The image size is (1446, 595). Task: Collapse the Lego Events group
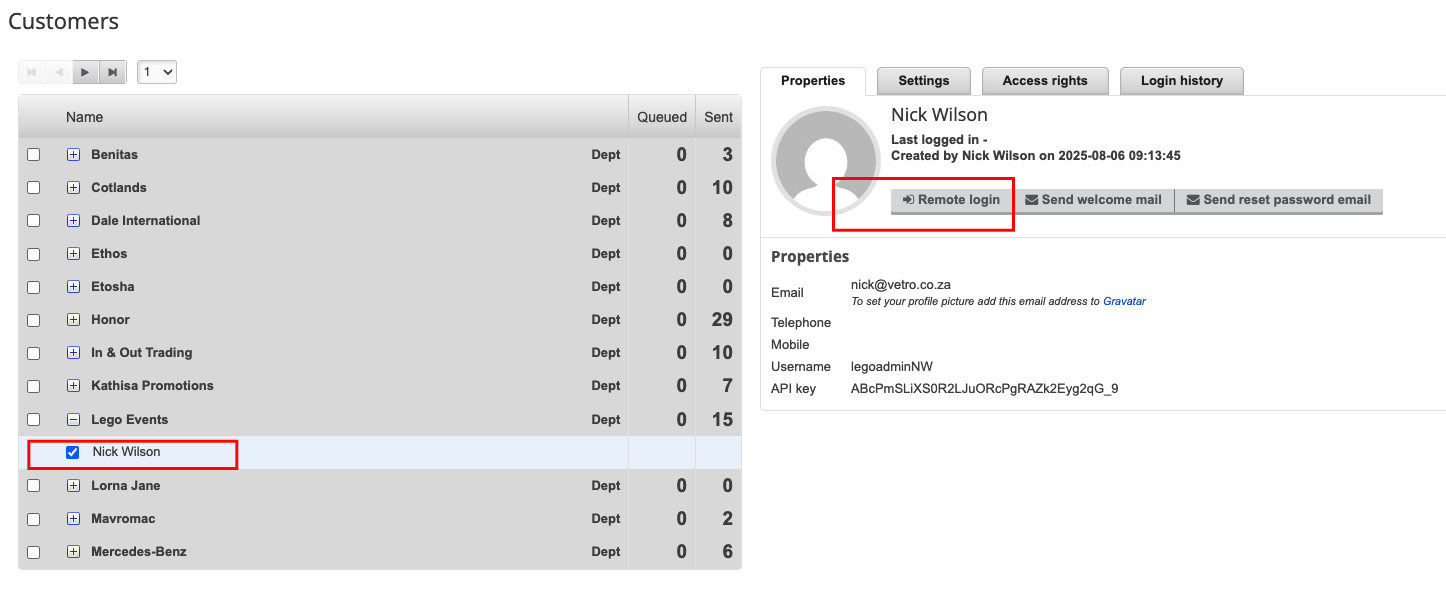point(73,420)
